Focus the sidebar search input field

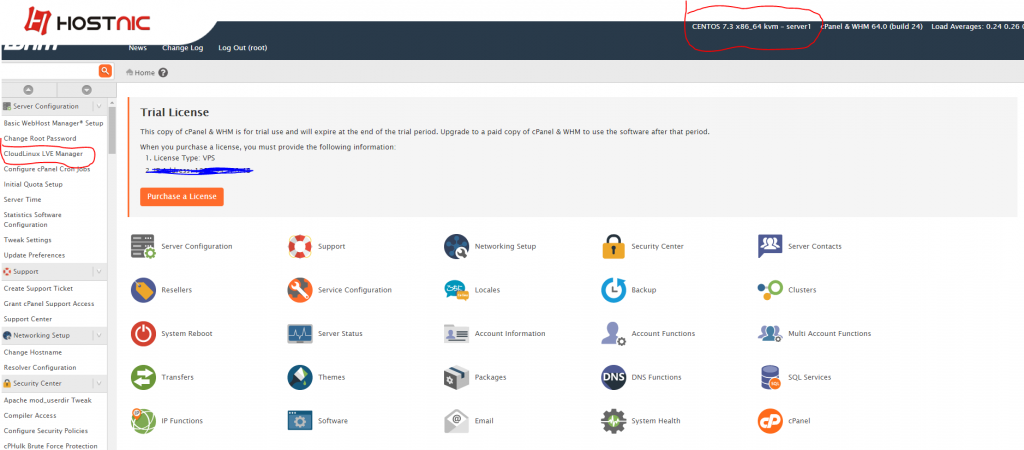pos(50,71)
